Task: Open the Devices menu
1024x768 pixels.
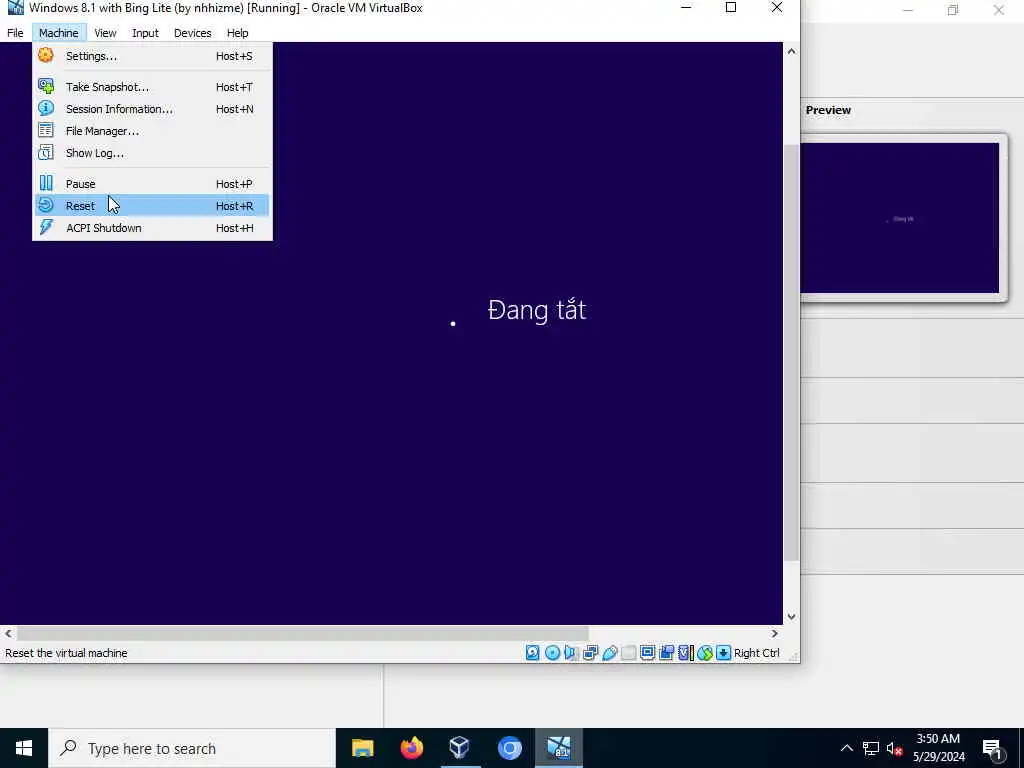Action: click(192, 33)
